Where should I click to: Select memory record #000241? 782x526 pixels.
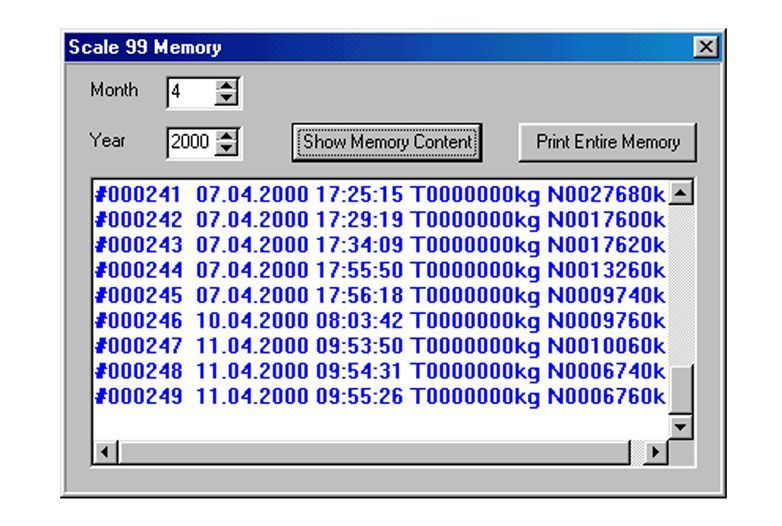coord(380,193)
